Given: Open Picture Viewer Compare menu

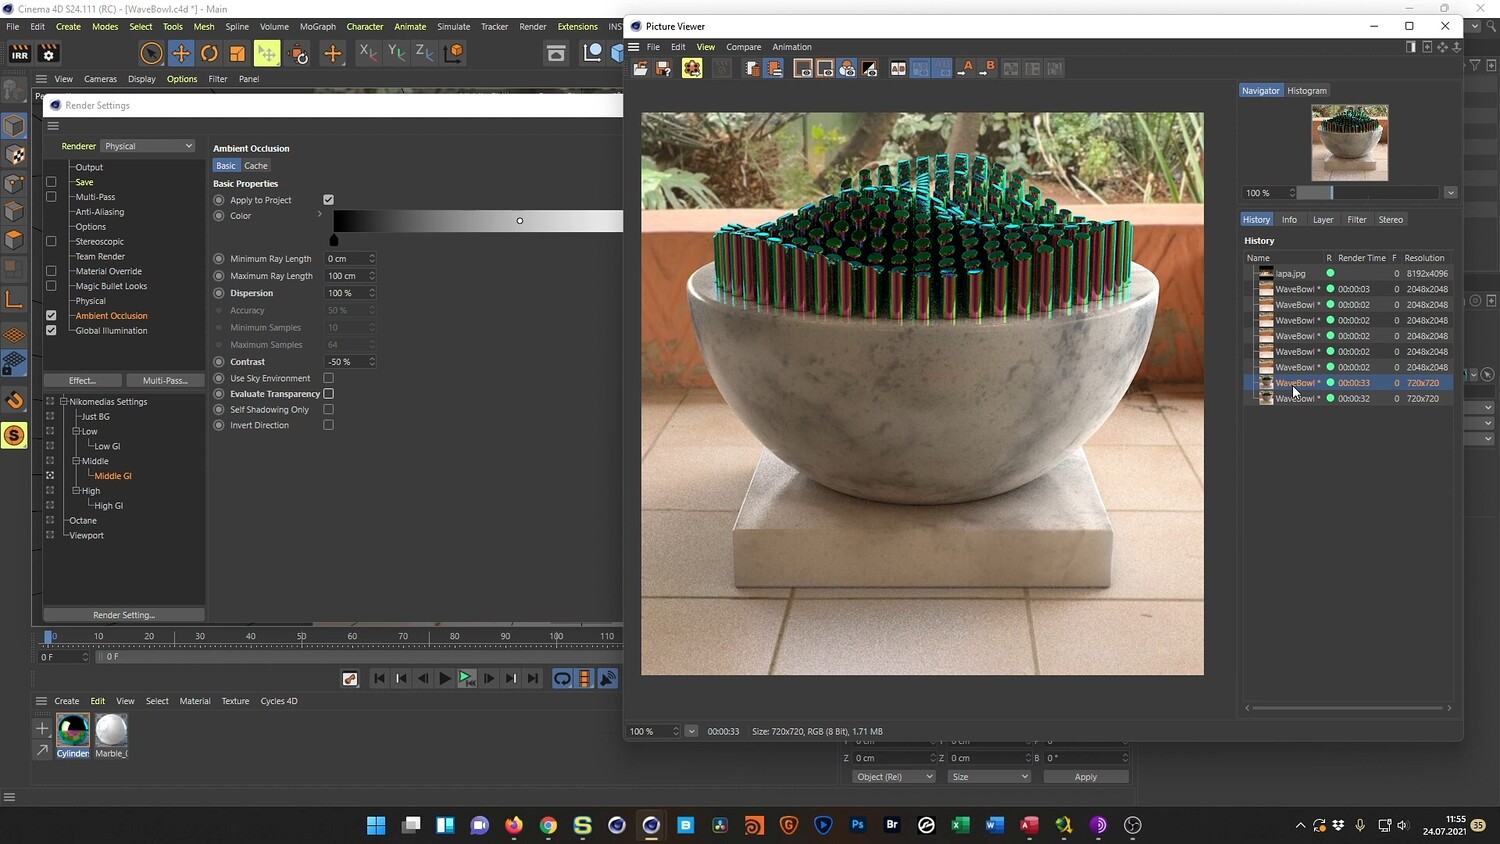Looking at the screenshot, I should pyautogui.click(x=743, y=47).
